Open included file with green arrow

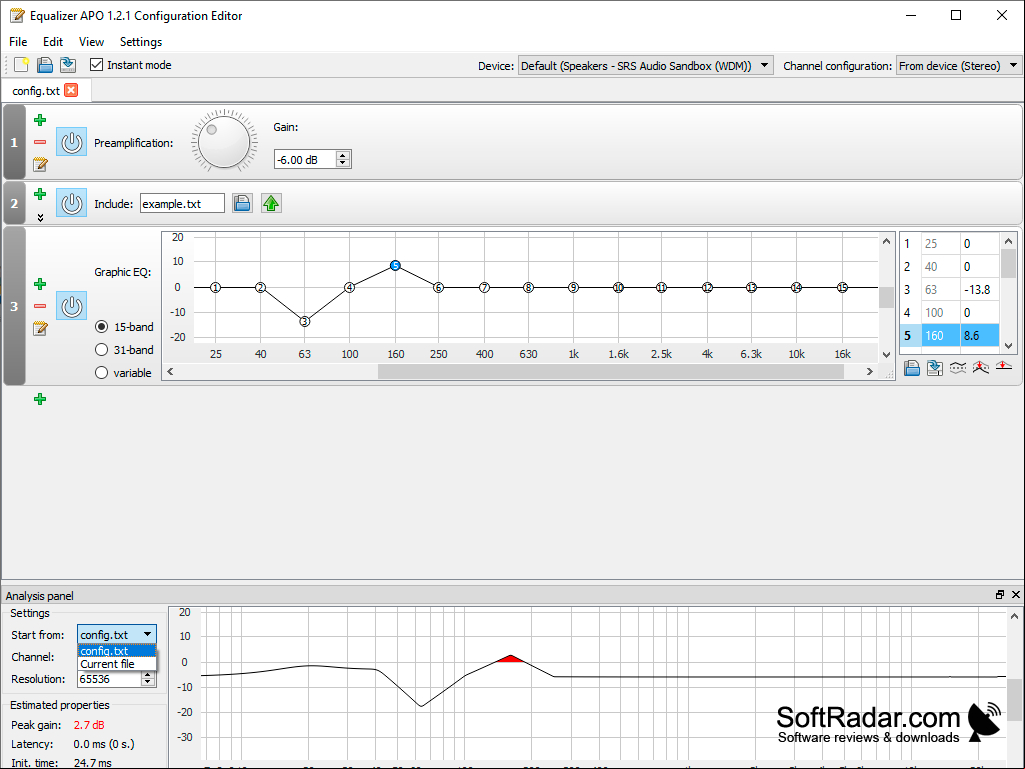[271, 203]
